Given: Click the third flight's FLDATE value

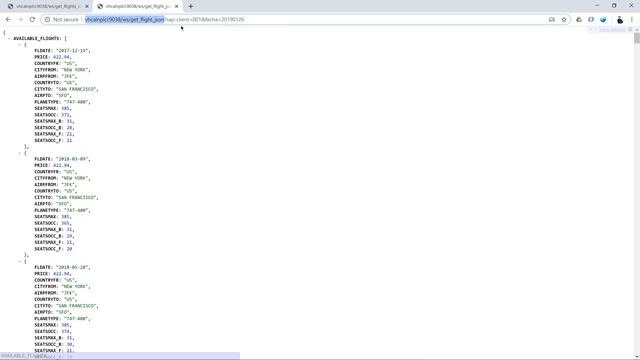Looking at the screenshot, I should [x=72, y=267].
